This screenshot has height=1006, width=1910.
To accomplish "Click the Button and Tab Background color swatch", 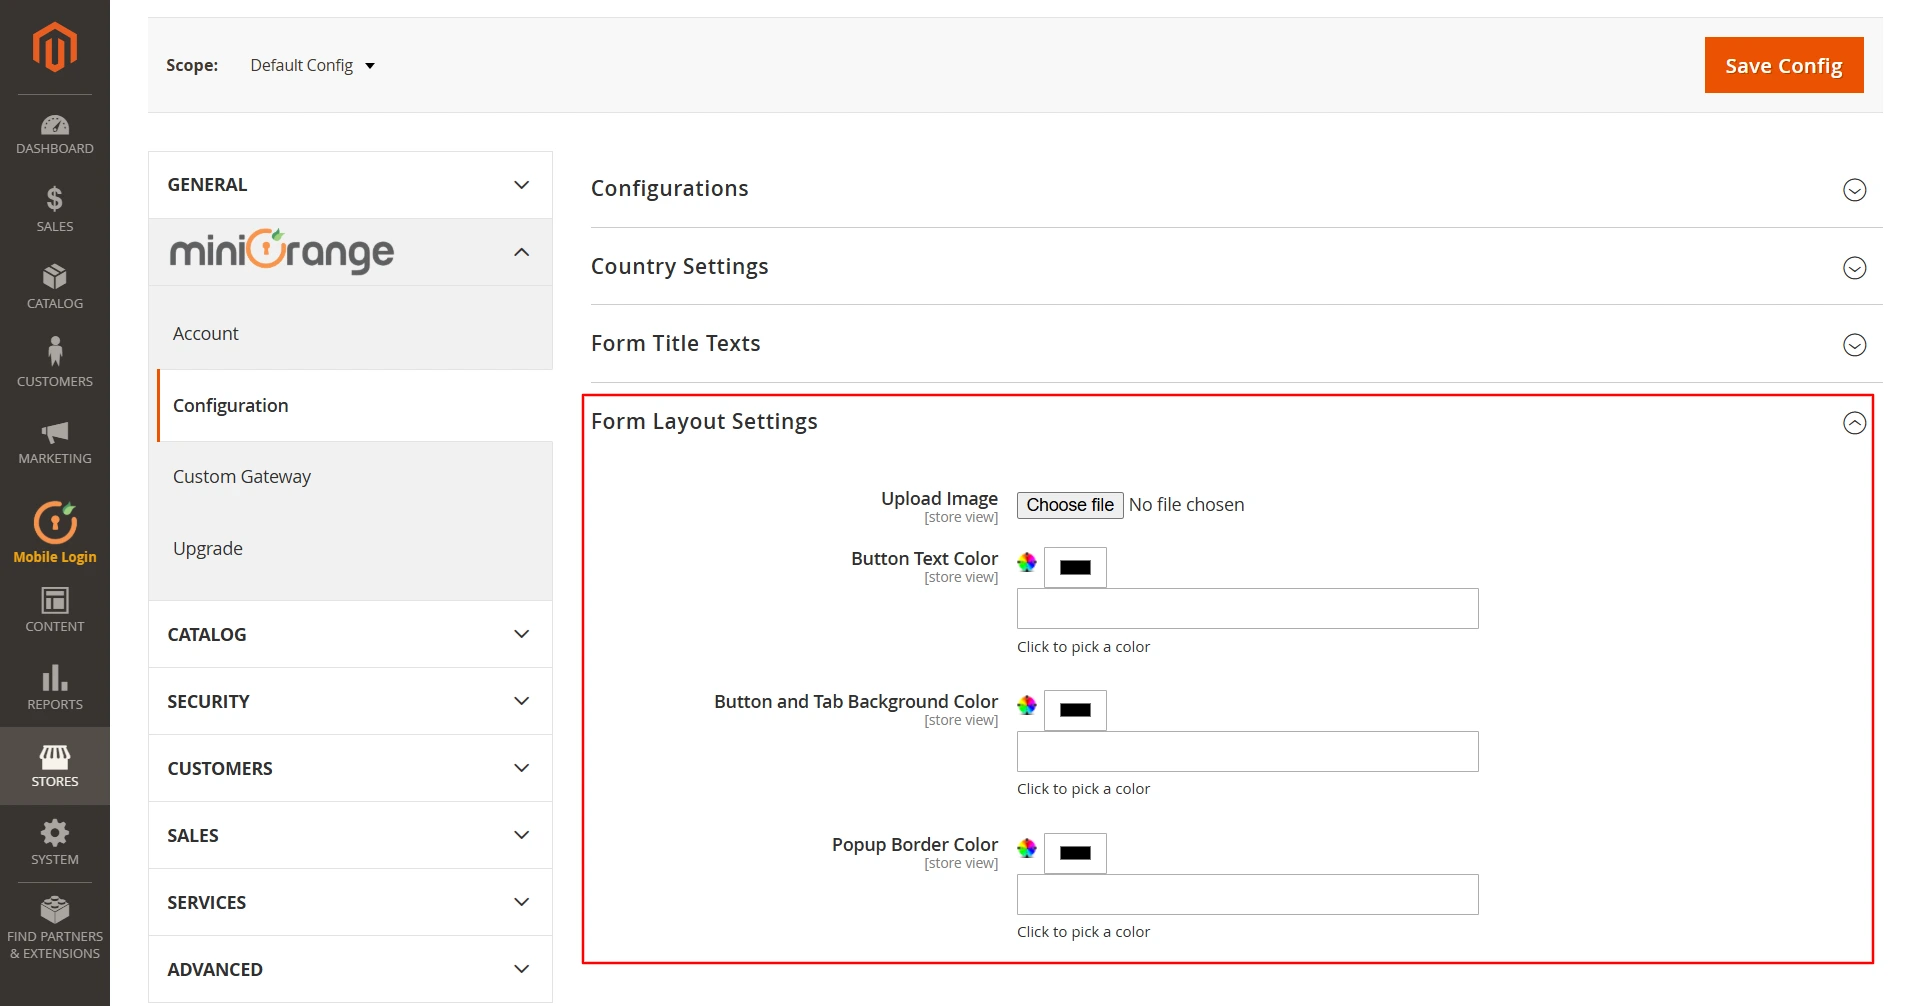I will 1075,710.
